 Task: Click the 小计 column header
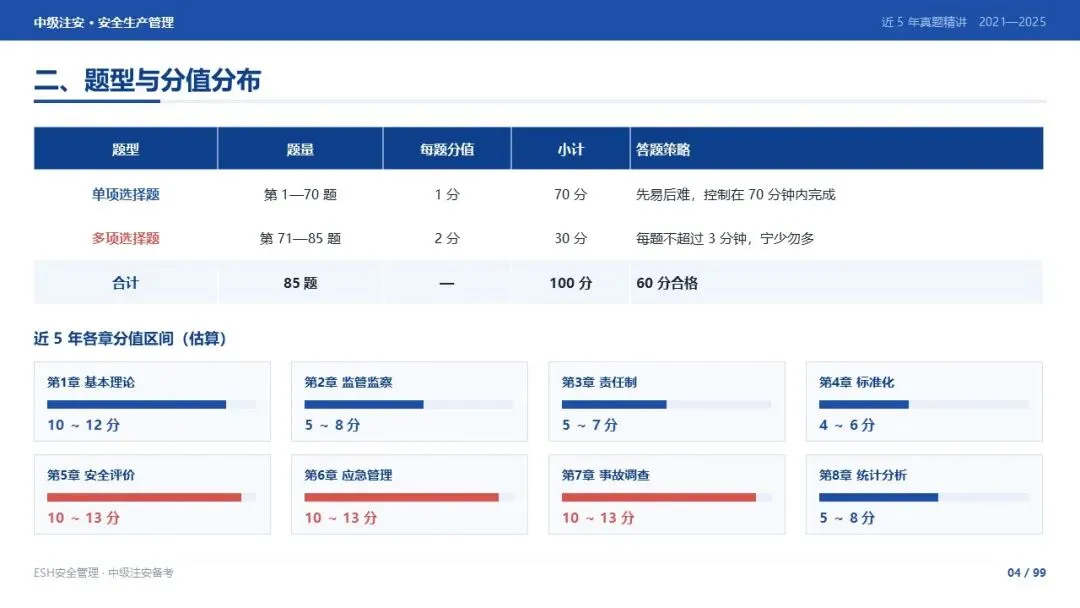(570, 149)
